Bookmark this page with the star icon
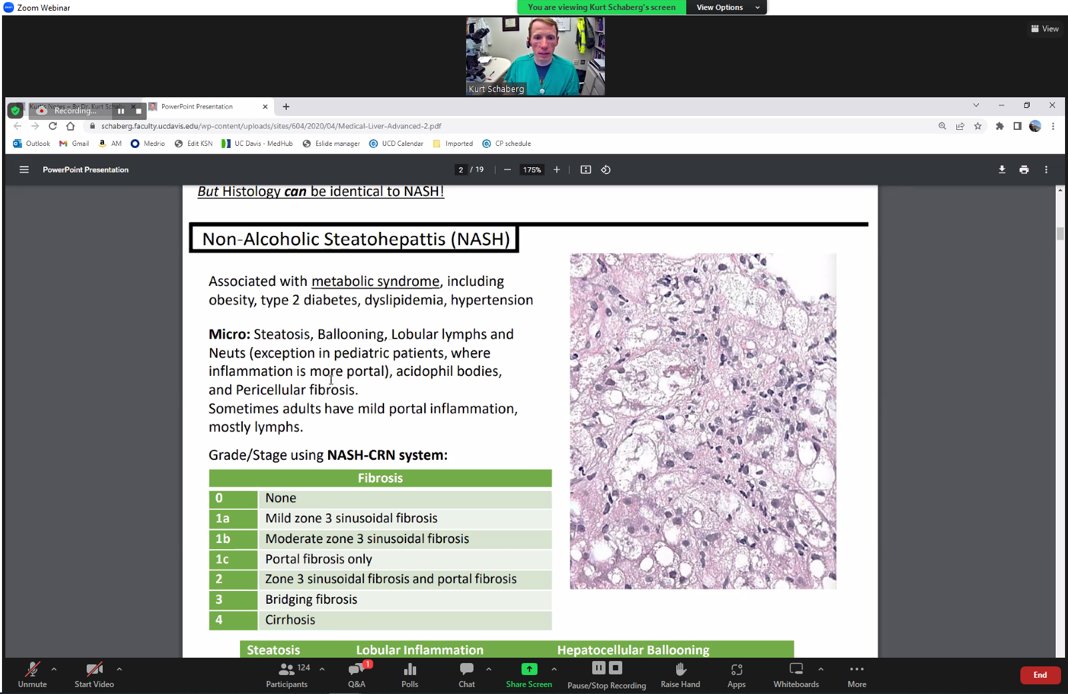 978,126
